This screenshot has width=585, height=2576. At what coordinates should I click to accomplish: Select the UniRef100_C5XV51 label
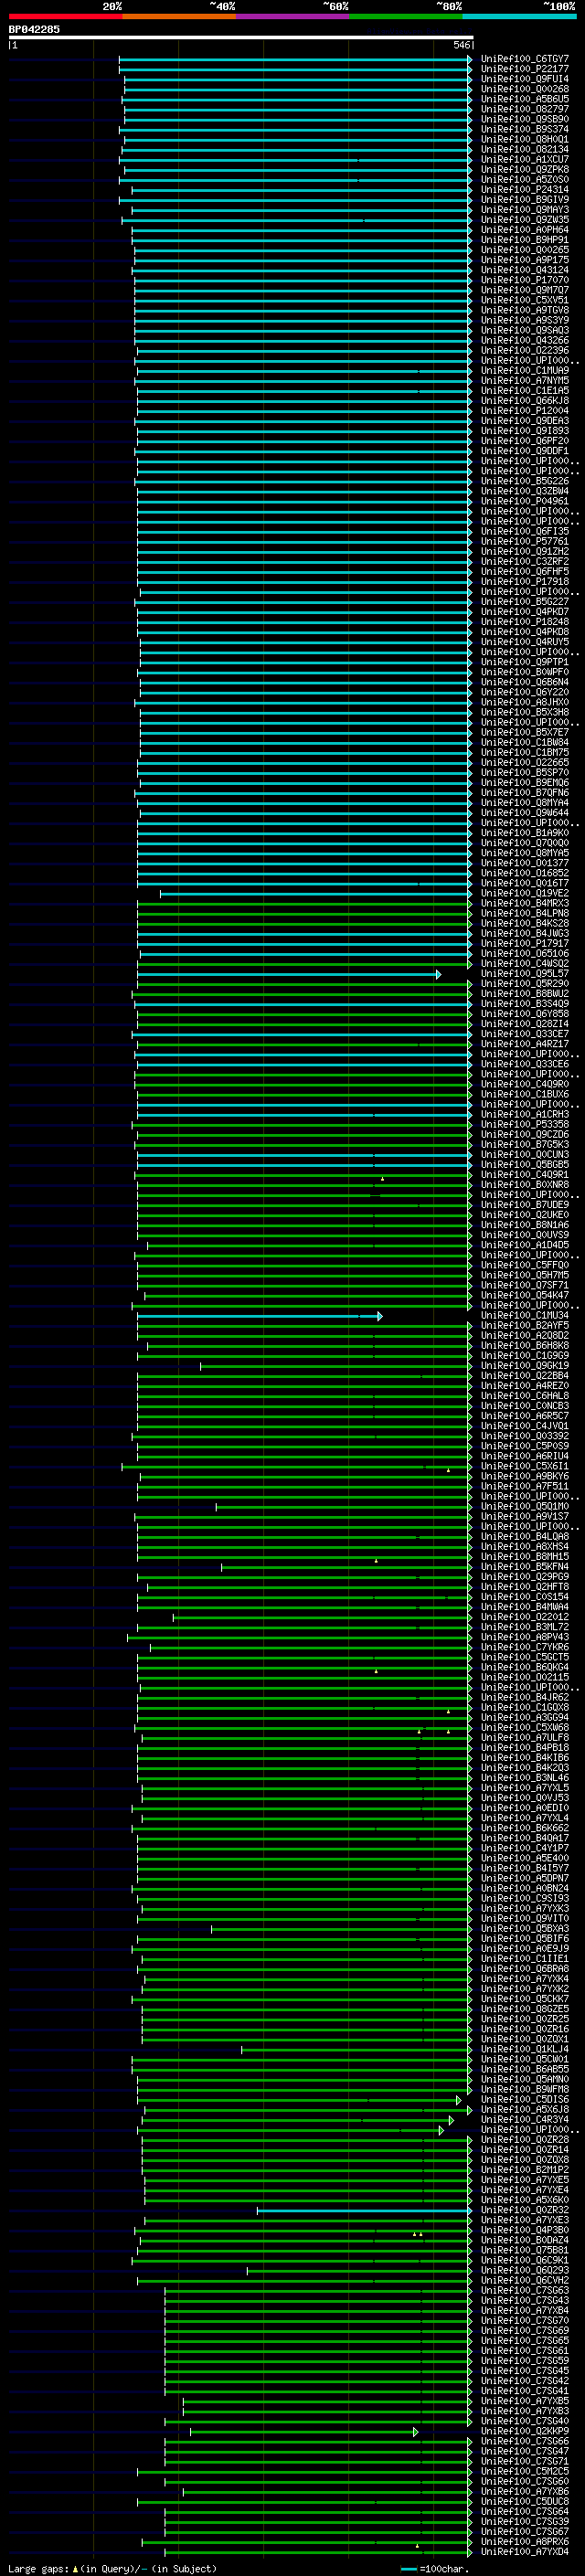525,300
